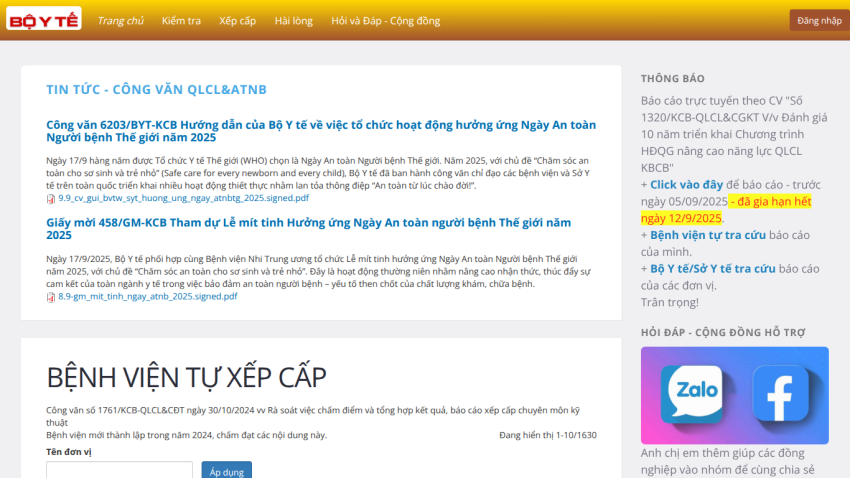Click 'Đang hiển thị 1-10/1630' text
Screen dimensions: 850x478
tap(548, 435)
